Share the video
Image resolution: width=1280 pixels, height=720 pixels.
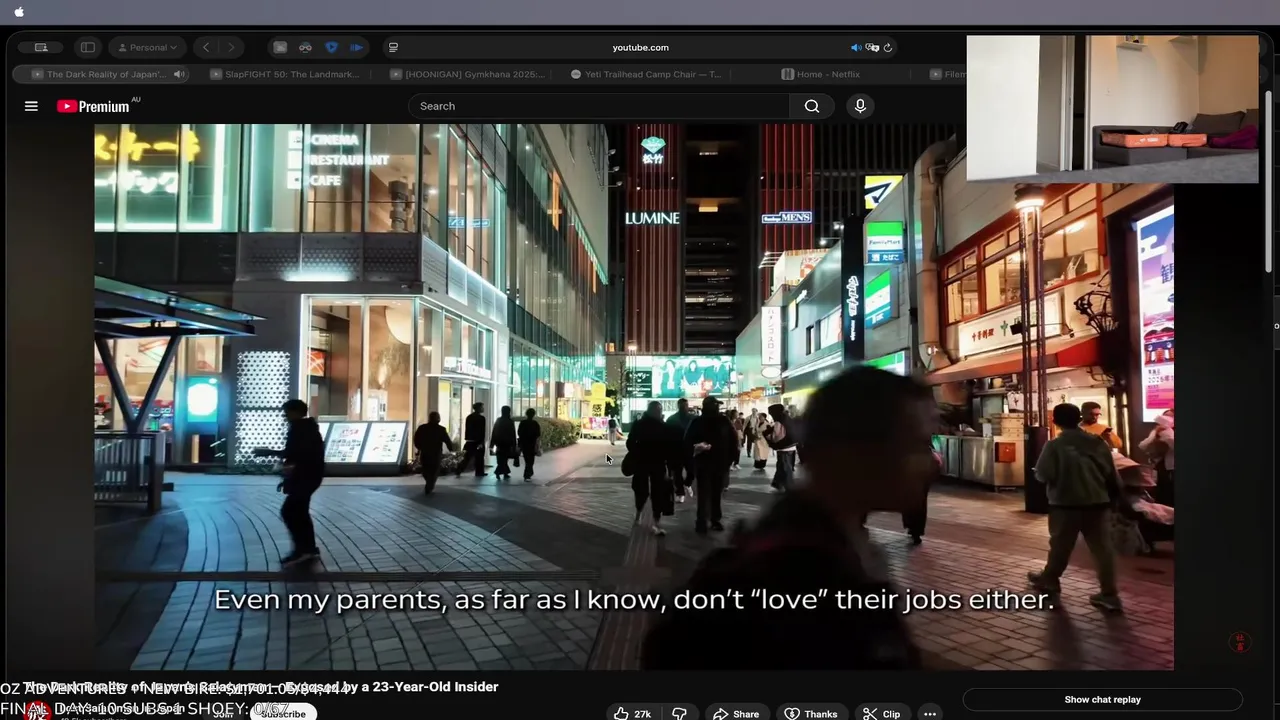coord(736,714)
